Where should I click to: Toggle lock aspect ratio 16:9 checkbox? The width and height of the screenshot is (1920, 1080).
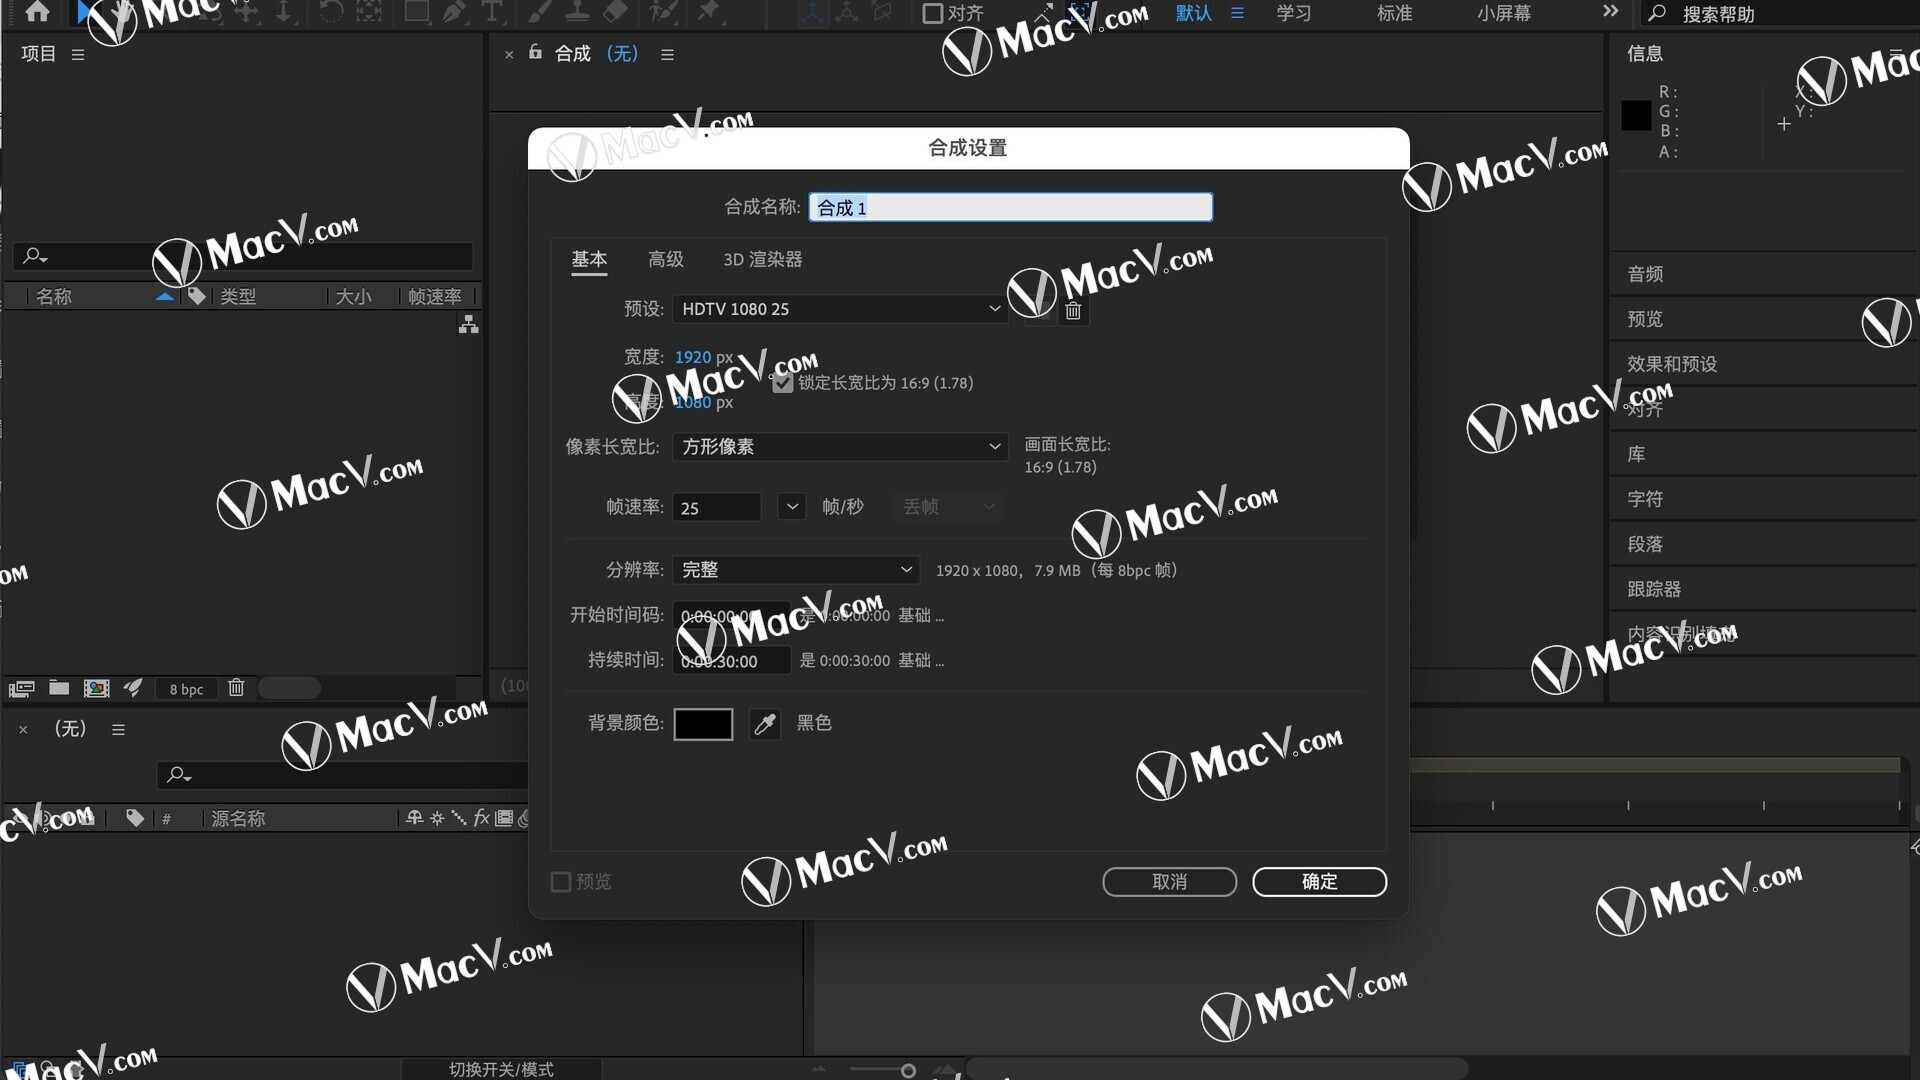(x=781, y=382)
